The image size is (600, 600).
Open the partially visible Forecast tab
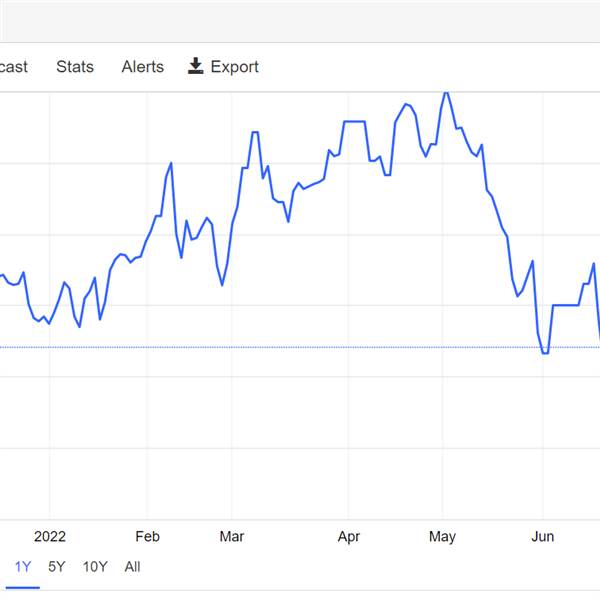pyautogui.click(x=13, y=67)
